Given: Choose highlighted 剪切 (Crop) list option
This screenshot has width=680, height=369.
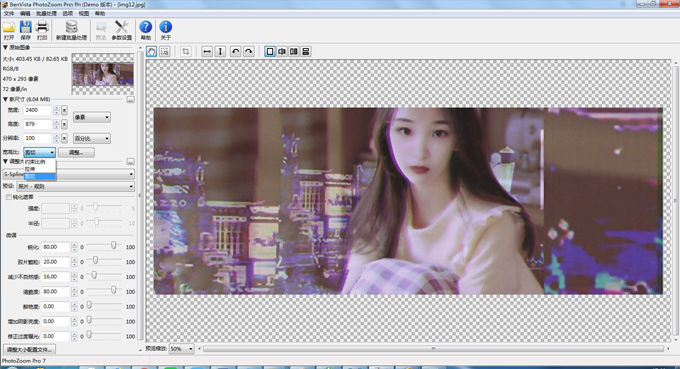Looking at the screenshot, I should point(39,176).
